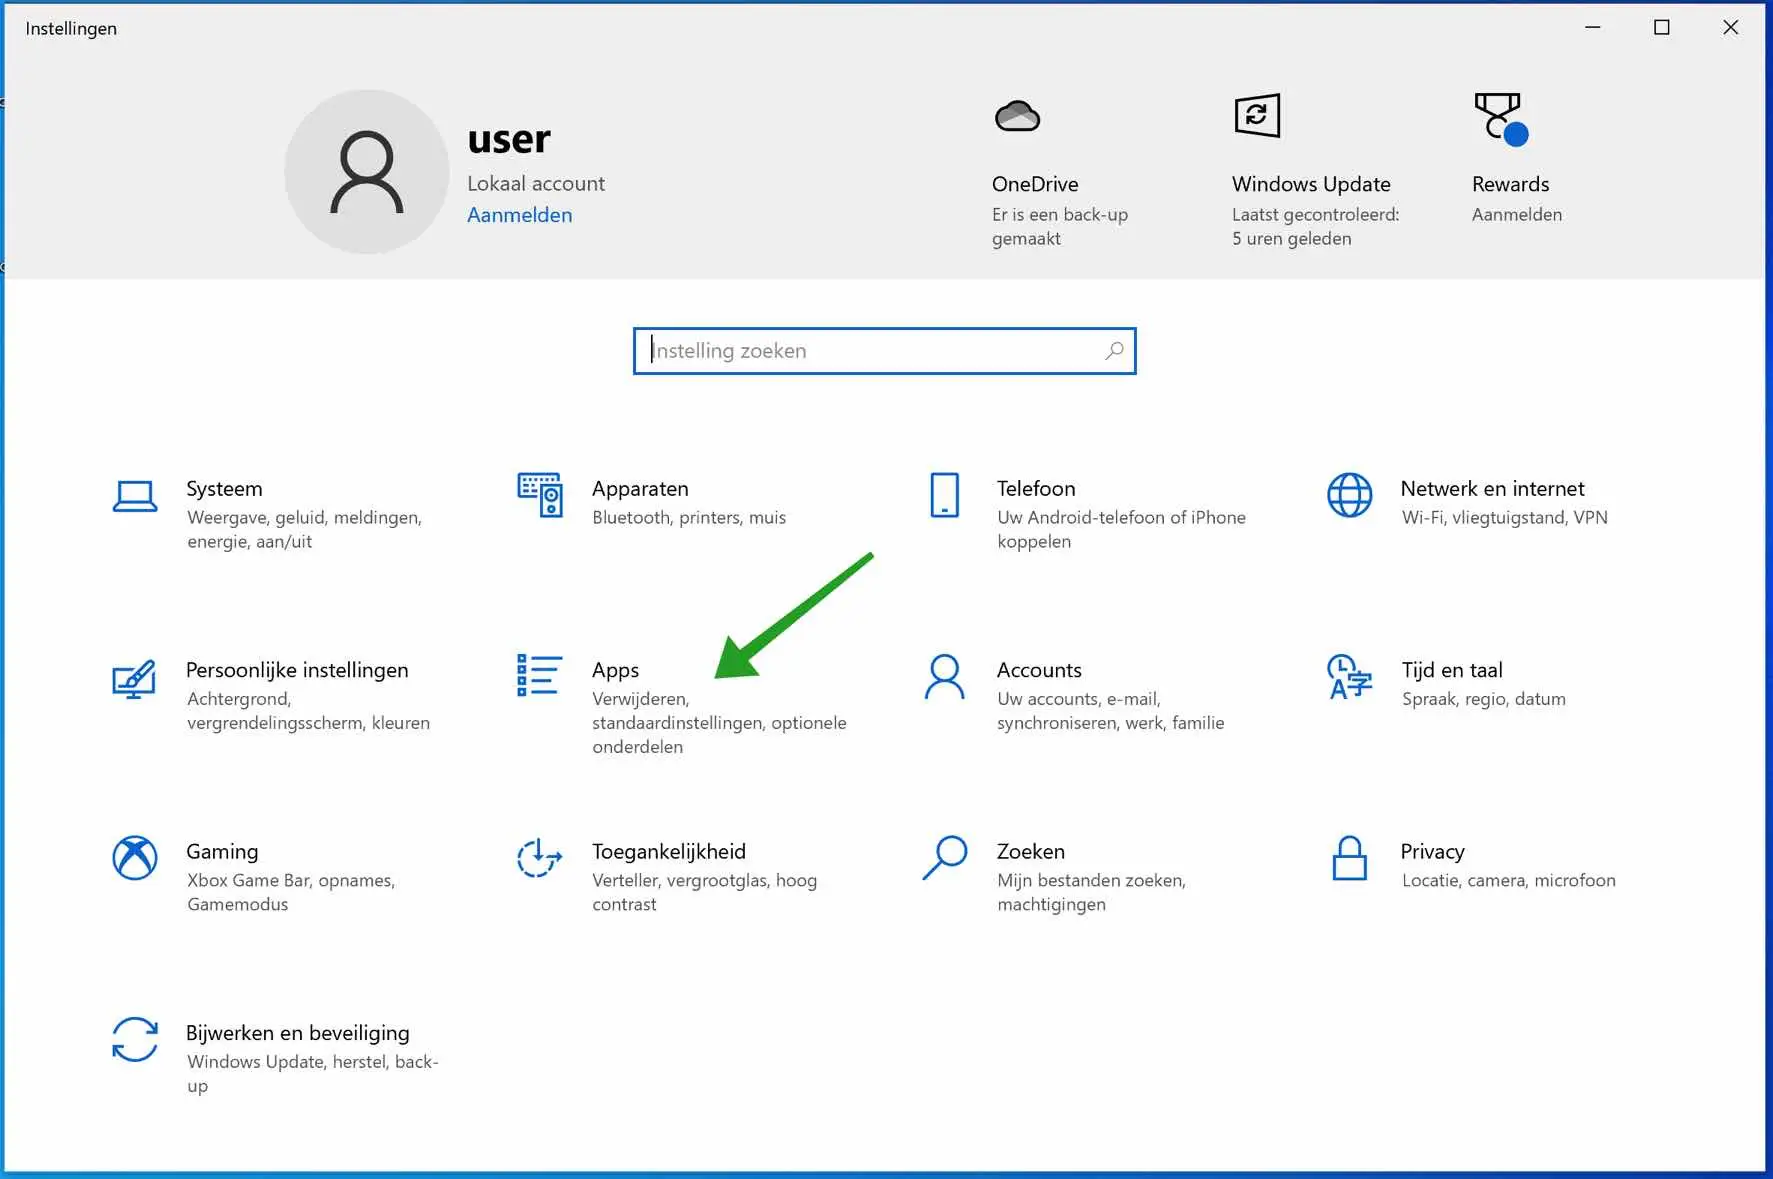Open the Netwerk en internet title
This screenshot has height=1179, width=1773.
(x=1492, y=489)
